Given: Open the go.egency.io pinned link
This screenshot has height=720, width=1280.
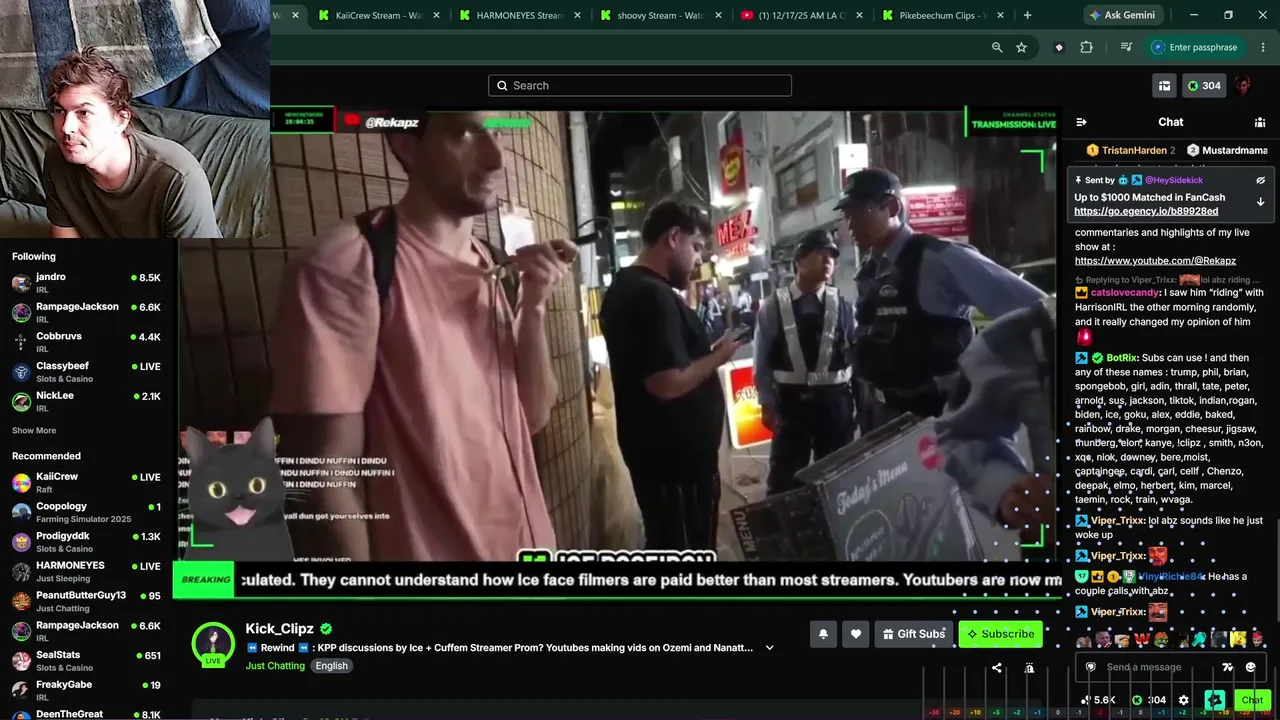Looking at the screenshot, I should (x=1146, y=211).
